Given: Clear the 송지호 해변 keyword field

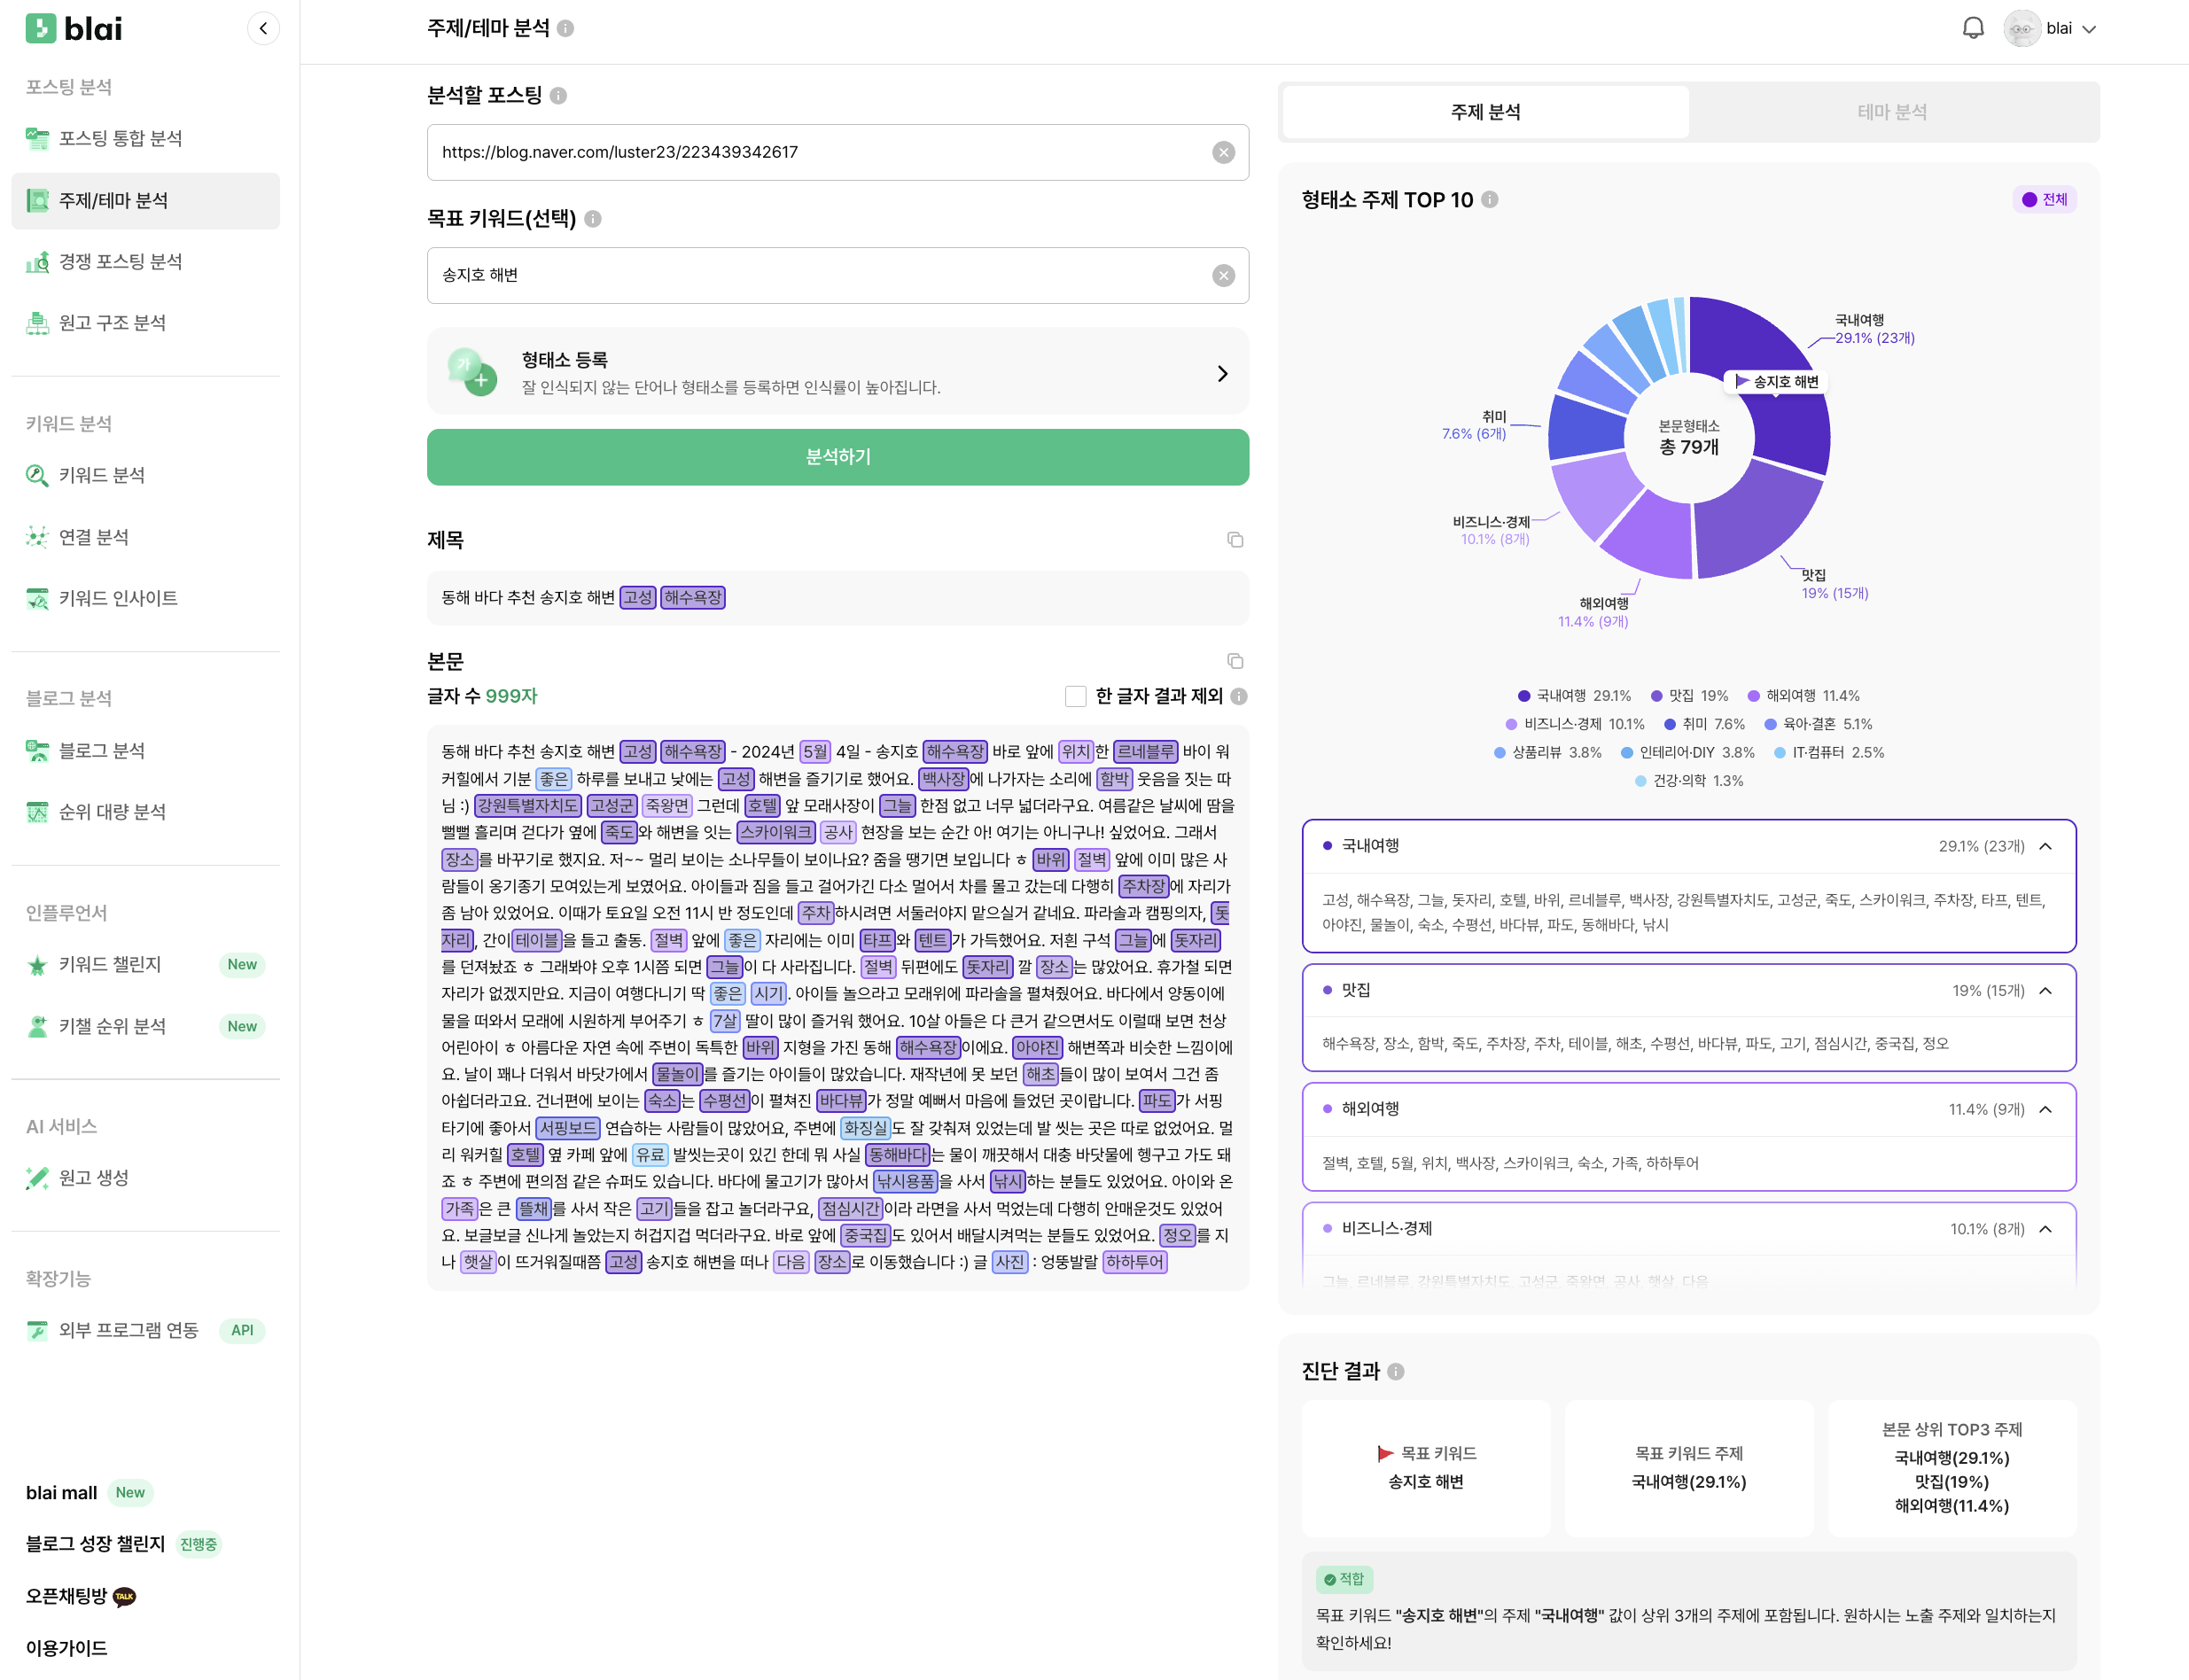Looking at the screenshot, I should click(x=1223, y=276).
